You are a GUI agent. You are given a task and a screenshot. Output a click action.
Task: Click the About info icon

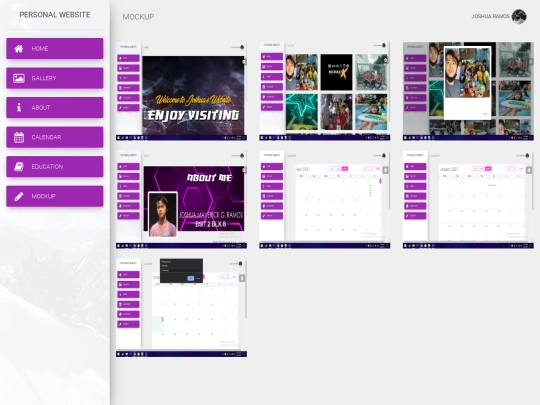tap(19, 107)
